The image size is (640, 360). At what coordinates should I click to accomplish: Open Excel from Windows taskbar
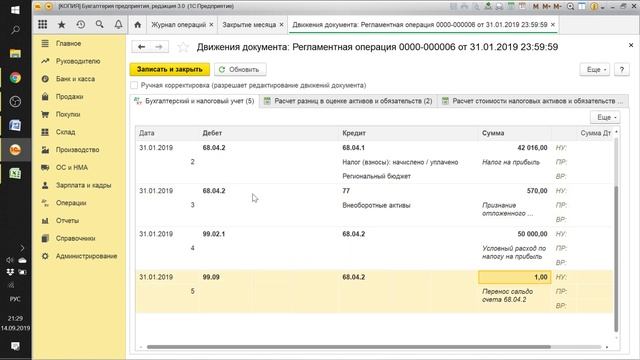[16, 173]
